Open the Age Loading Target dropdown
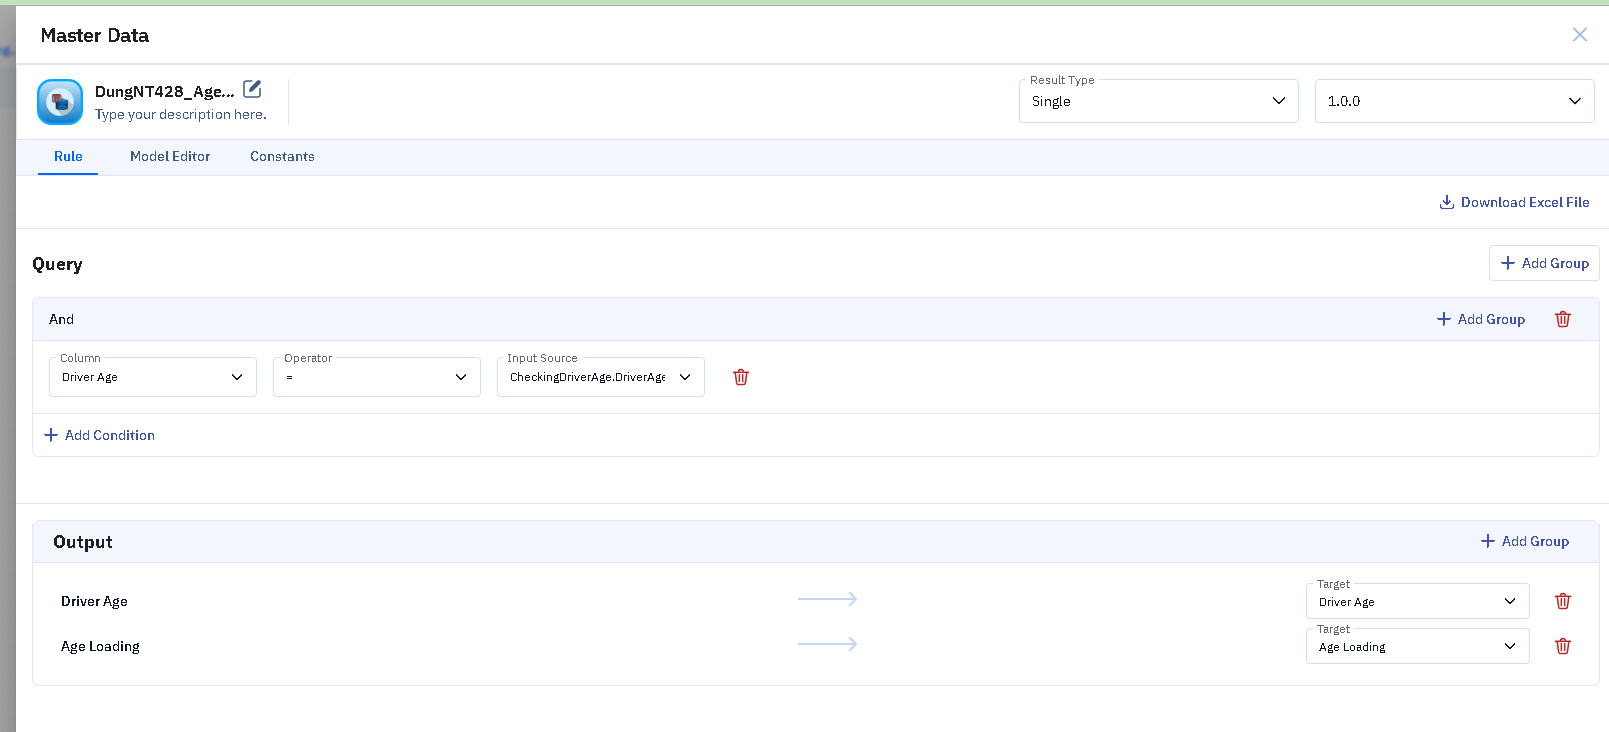This screenshot has height=732, width=1609. pyautogui.click(x=1417, y=646)
